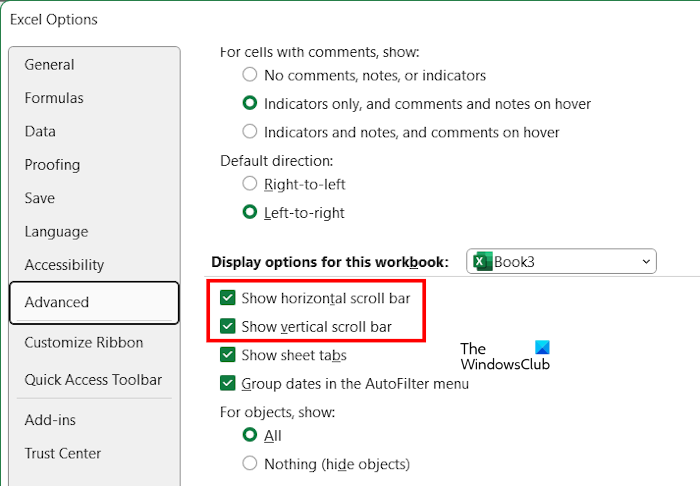Choose Left-to-right default direction
Screen dimensions: 700x486
pyautogui.click(x=250, y=212)
